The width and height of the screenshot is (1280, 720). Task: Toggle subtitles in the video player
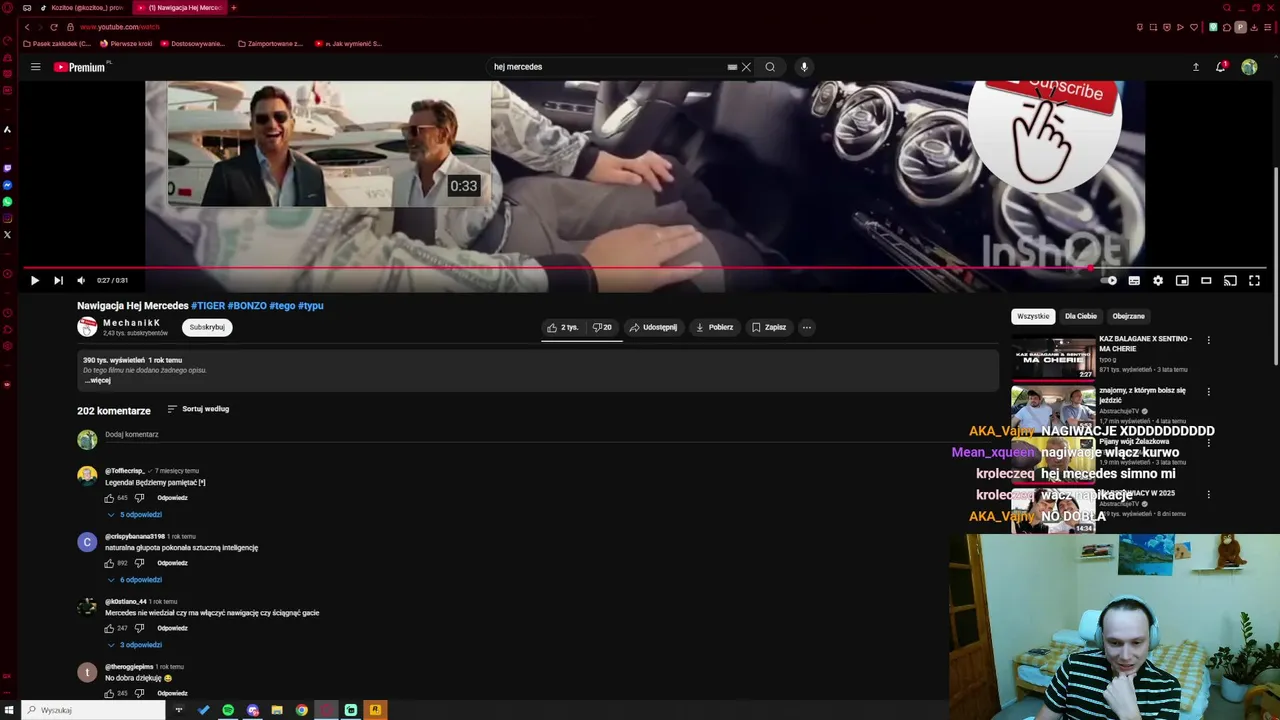tap(1134, 281)
